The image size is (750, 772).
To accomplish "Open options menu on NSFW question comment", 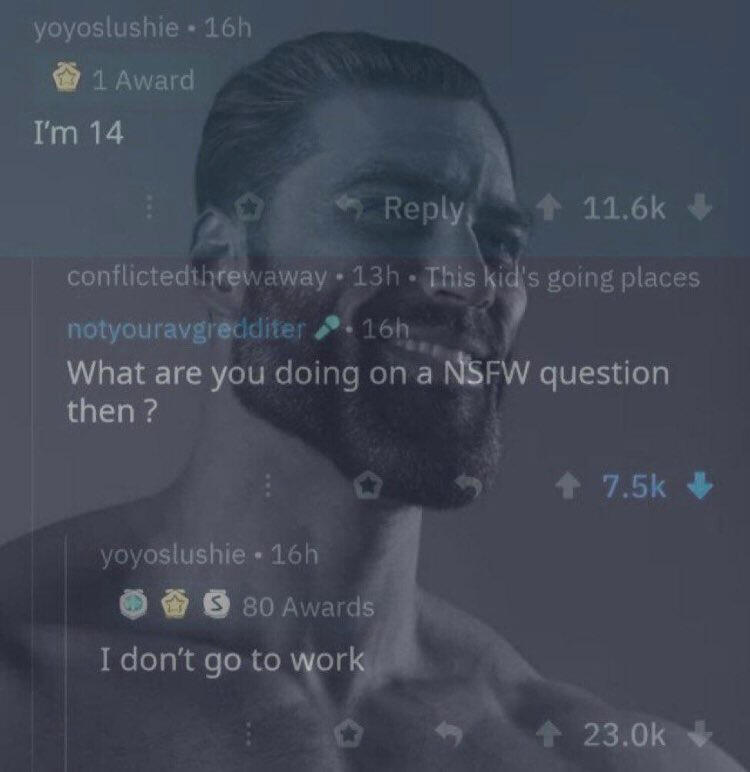I will tap(267, 486).
